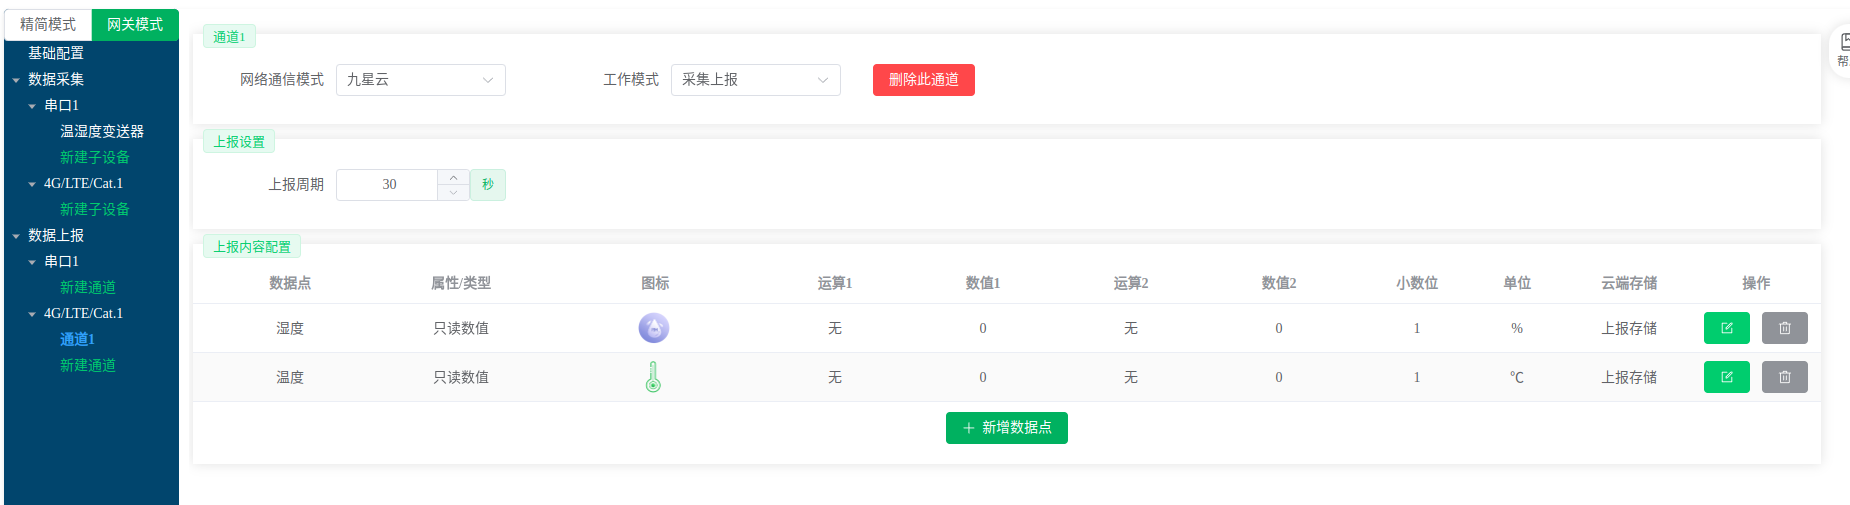Open the 网络通信模式 dropdown showing 九星云
Viewport: 1850px width, 505px height.
(x=421, y=80)
